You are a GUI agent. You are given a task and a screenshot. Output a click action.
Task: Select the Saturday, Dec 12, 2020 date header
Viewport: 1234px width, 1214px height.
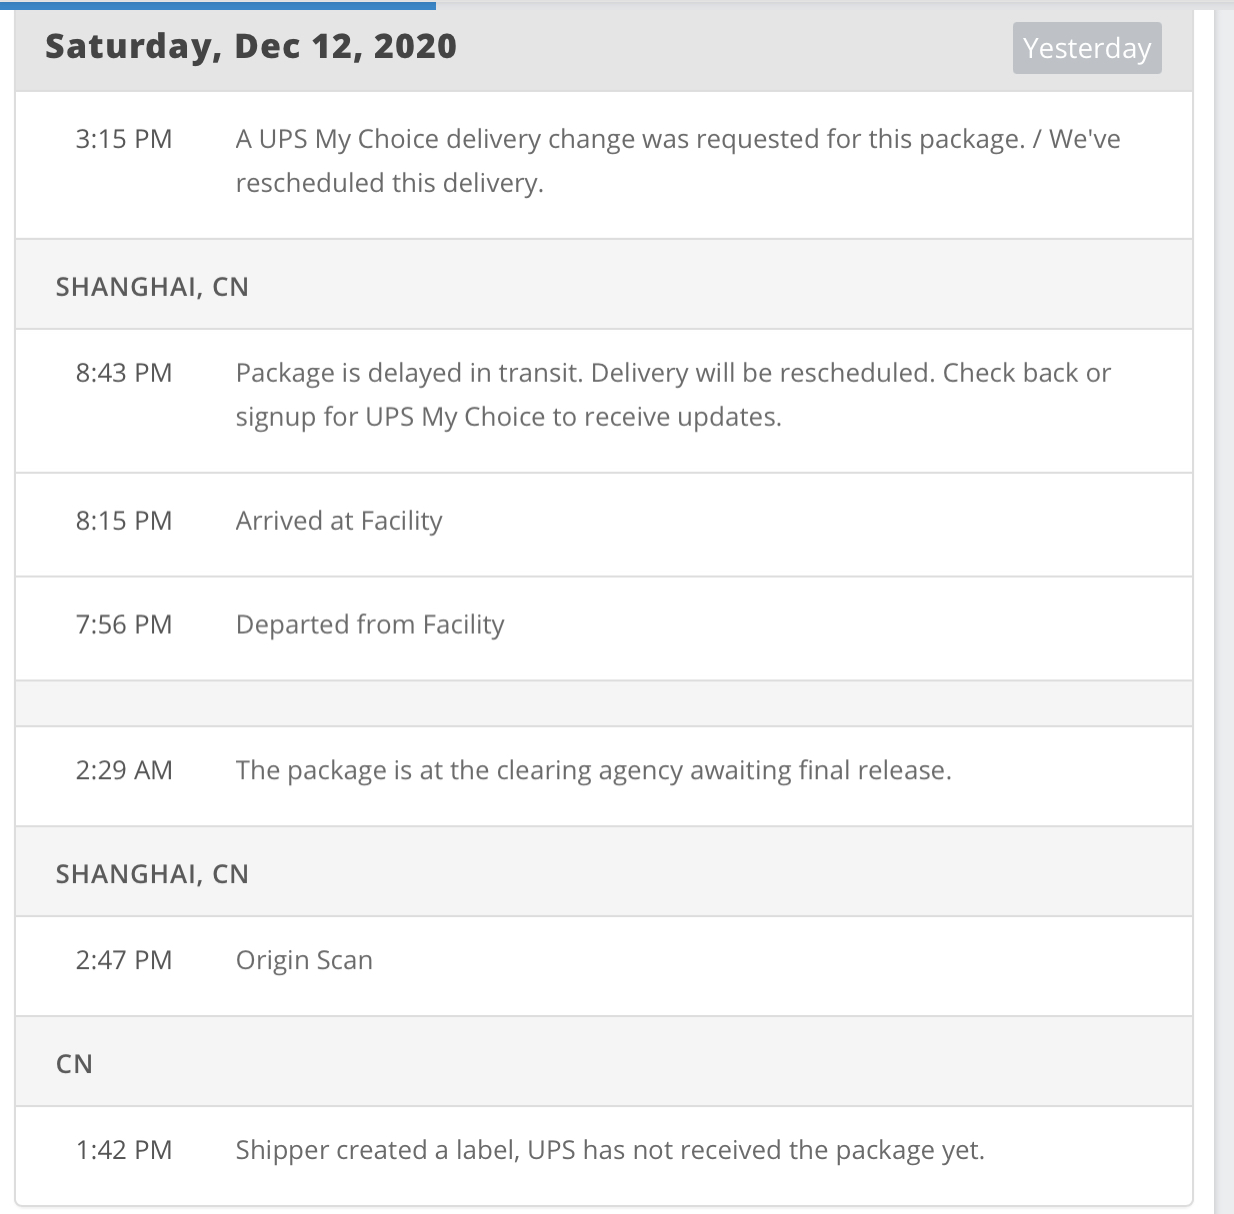251,46
